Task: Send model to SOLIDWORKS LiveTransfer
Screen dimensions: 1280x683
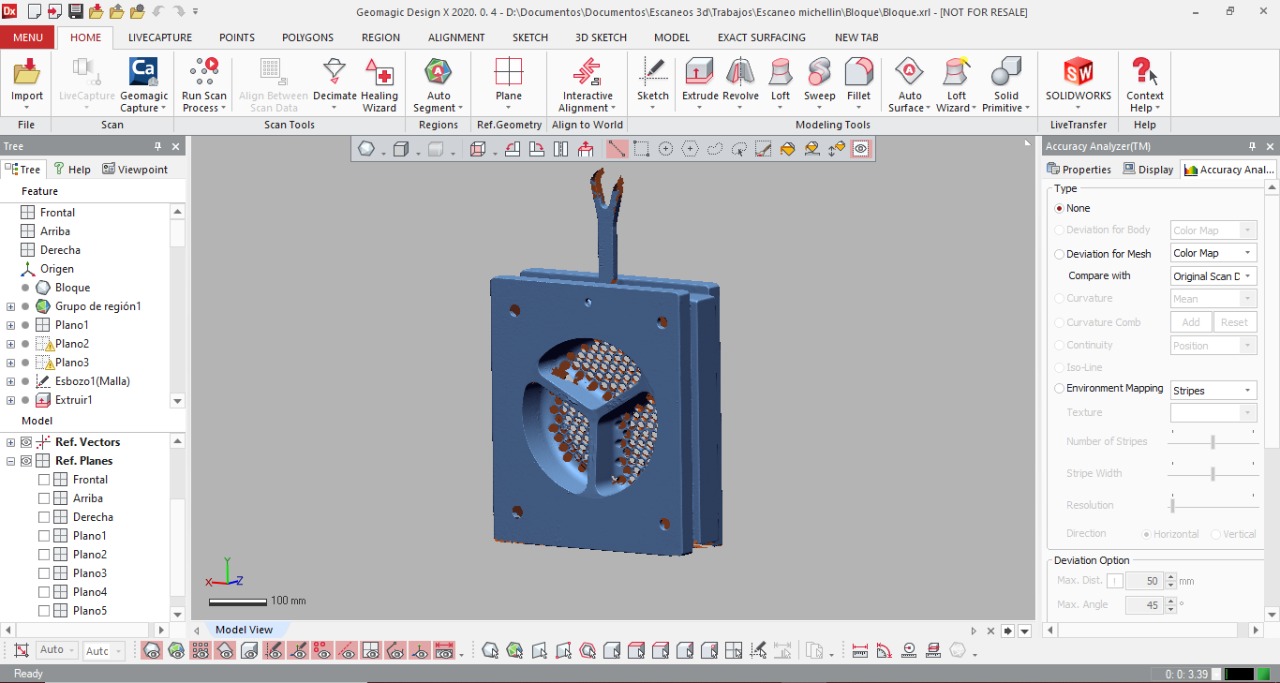Action: click(1078, 85)
